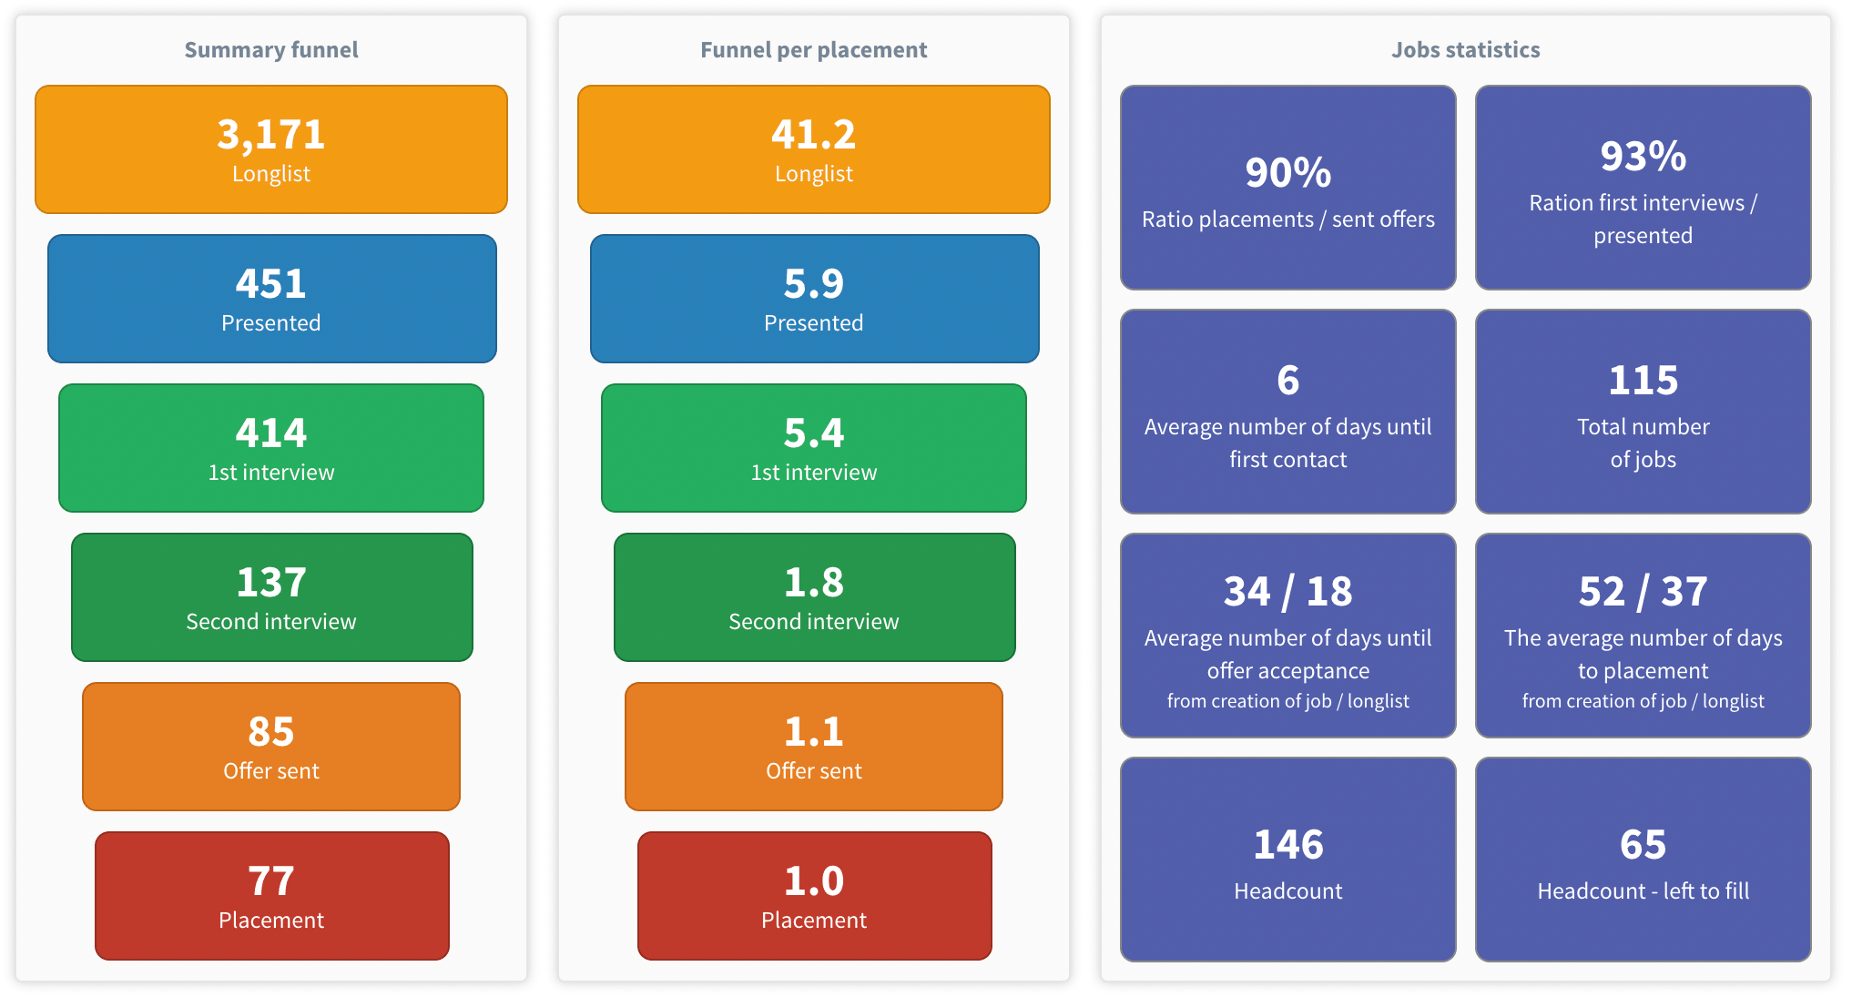This screenshot has width=1852, height=998.
Task: Click the 3,171 Longlist summary funnel tile
Action: (x=271, y=149)
